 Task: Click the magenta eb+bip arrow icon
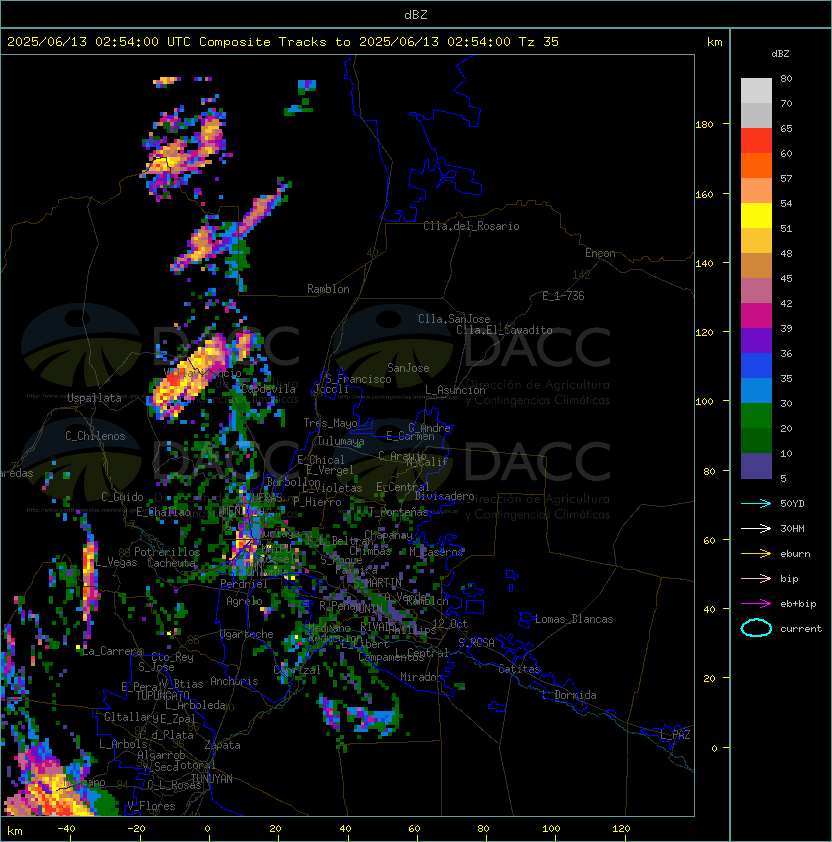tap(756, 604)
